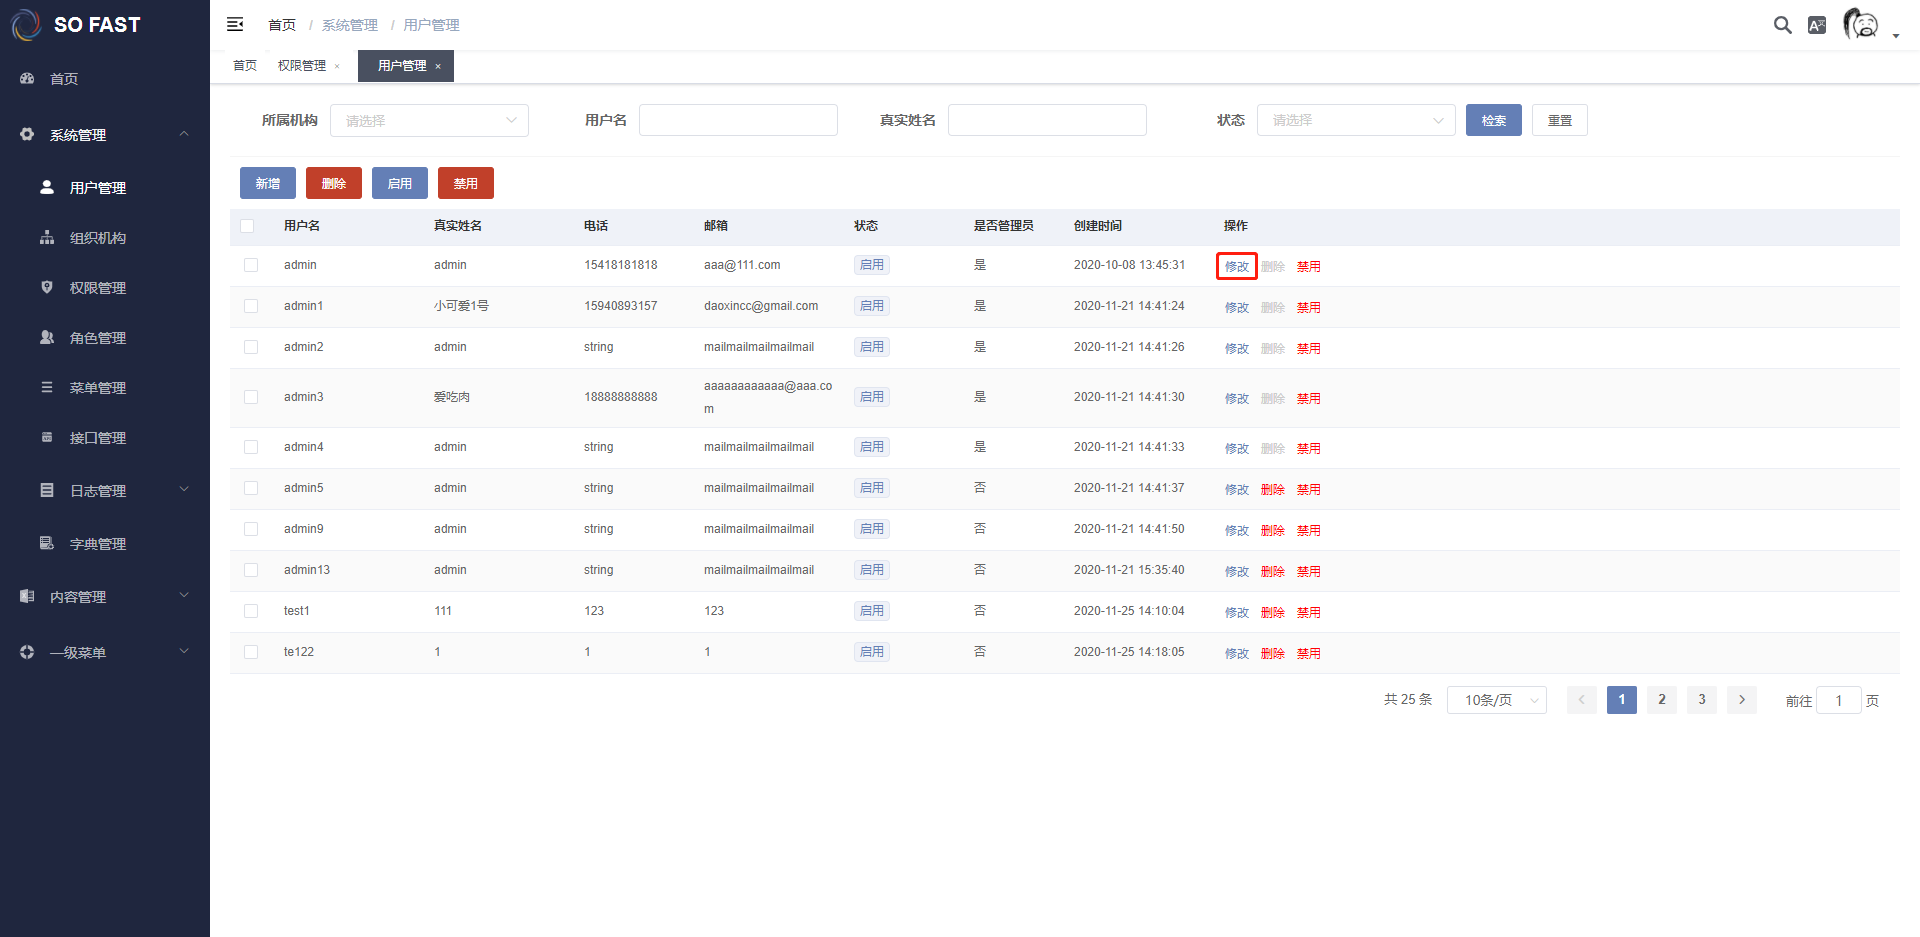Open the 状态 filter dropdown
1920x937 pixels.
(x=1355, y=120)
